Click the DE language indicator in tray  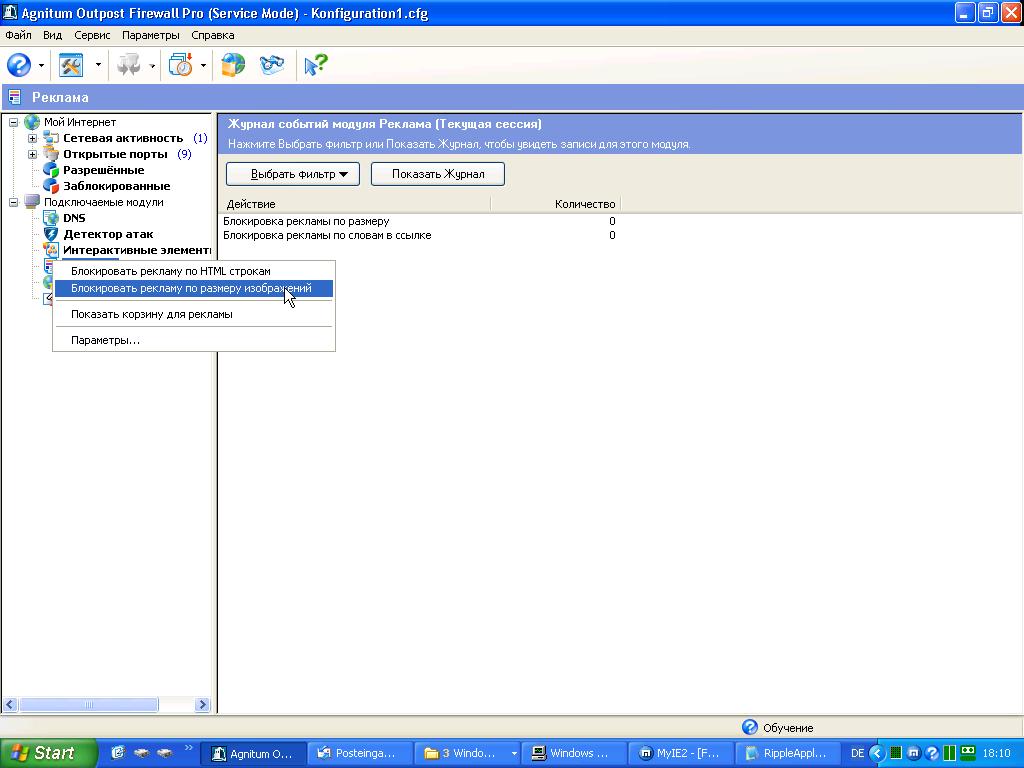[x=857, y=754]
